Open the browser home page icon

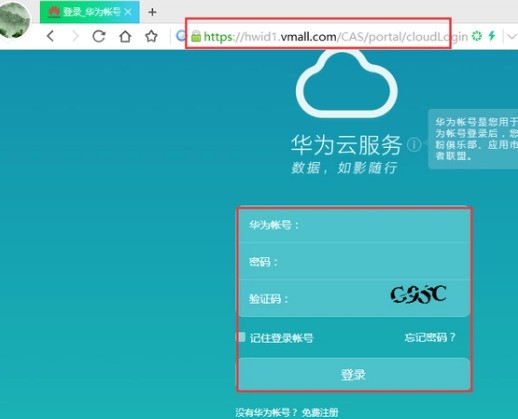[125, 36]
